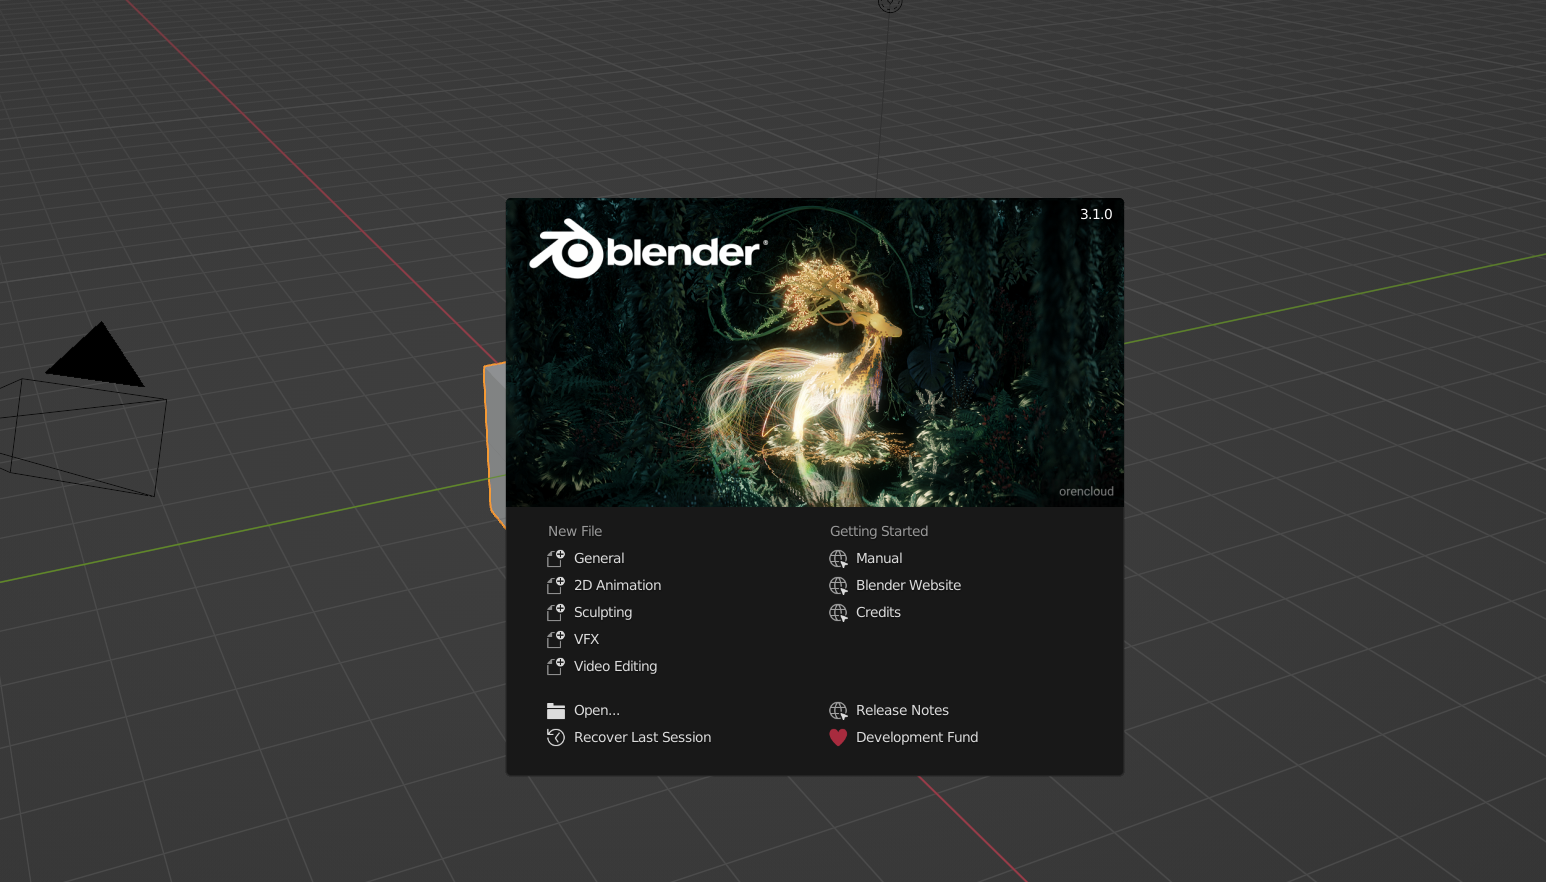The image size is (1546, 882).
Task: Click the globe icon beside Manual
Action: pyautogui.click(x=838, y=558)
